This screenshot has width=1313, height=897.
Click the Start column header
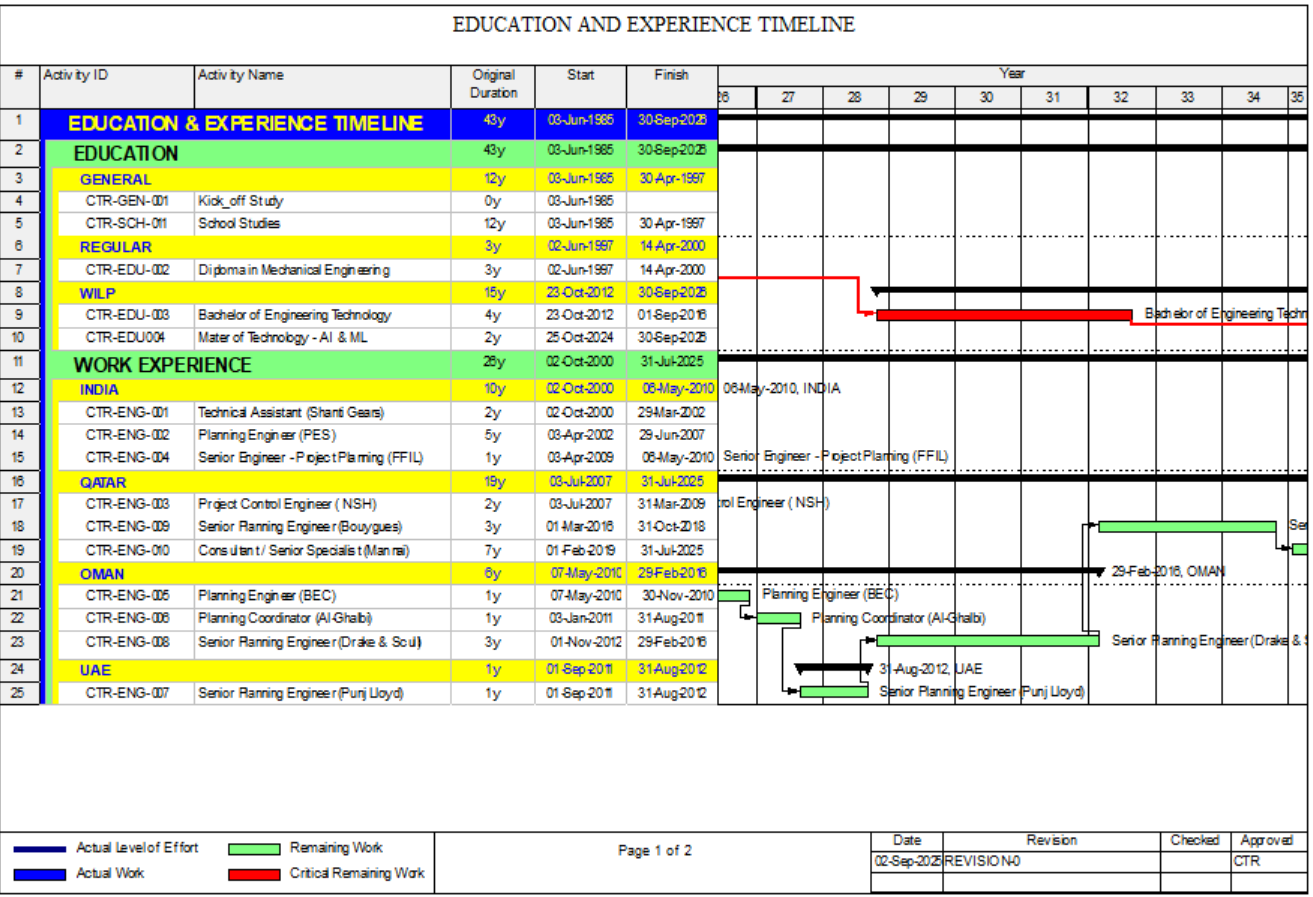click(581, 86)
